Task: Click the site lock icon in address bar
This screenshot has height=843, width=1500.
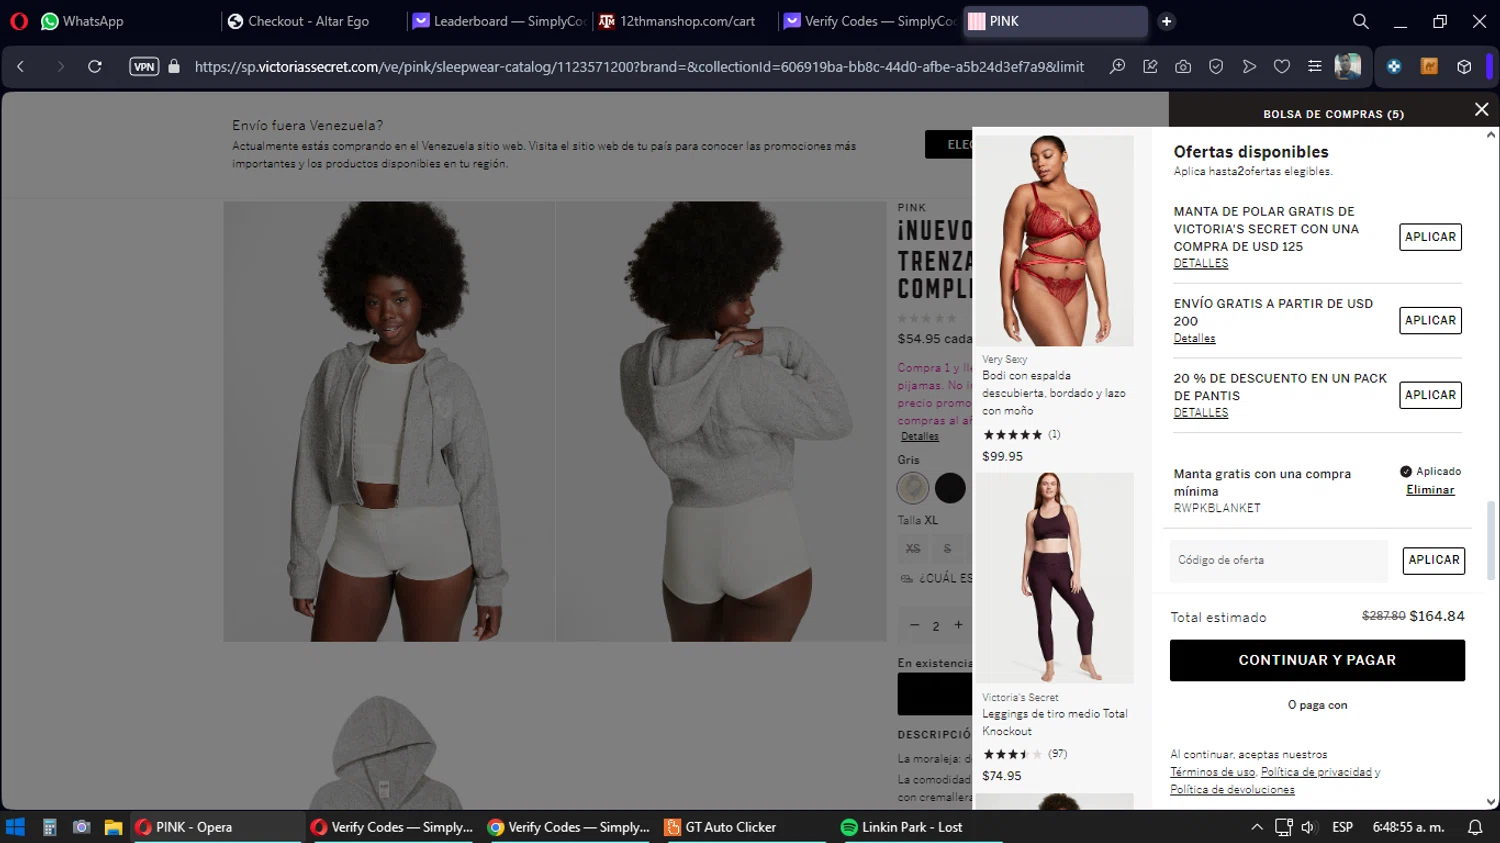Action: (x=174, y=67)
